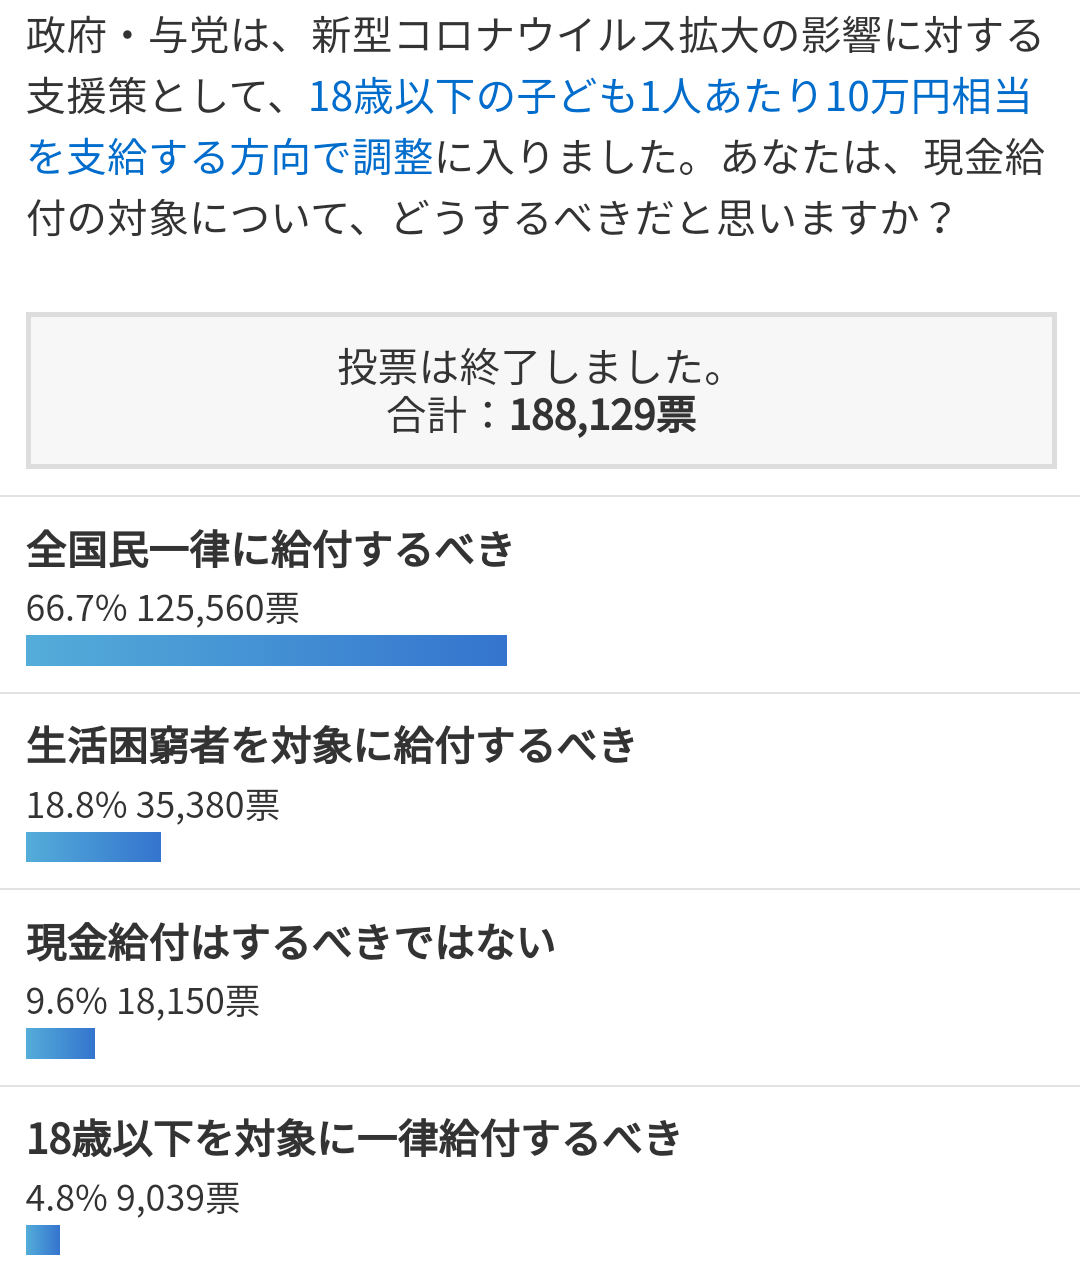Click the '9.6% 18,150票' result text

[x=143, y=1001]
